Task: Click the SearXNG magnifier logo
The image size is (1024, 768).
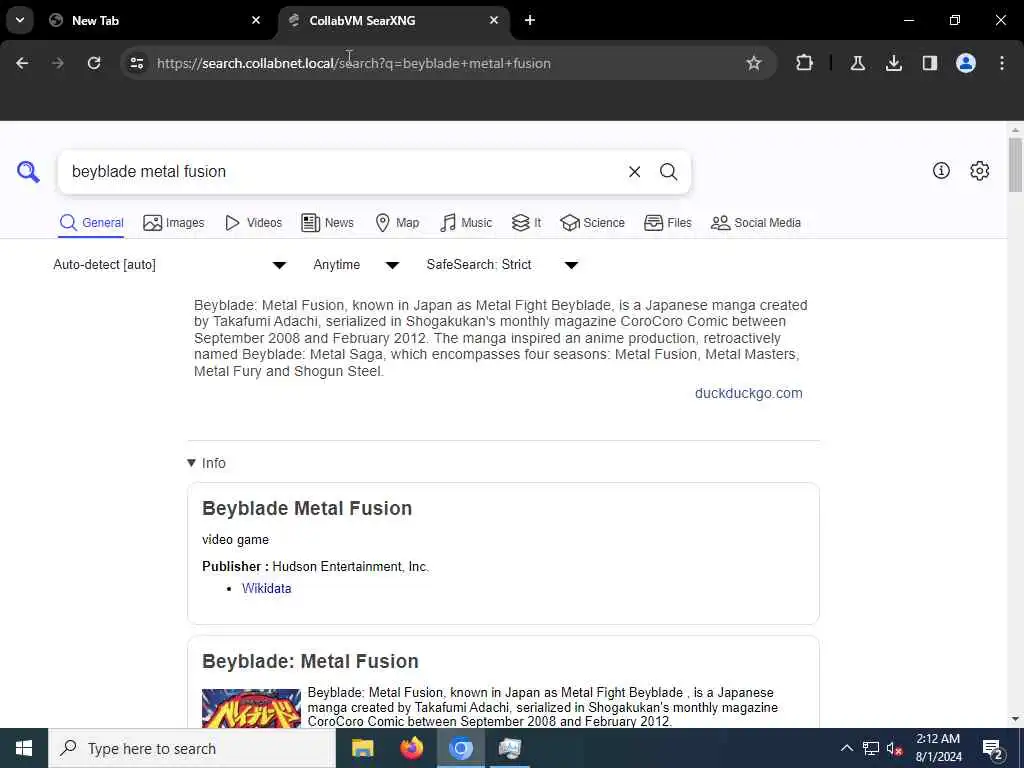Action: tap(28, 172)
